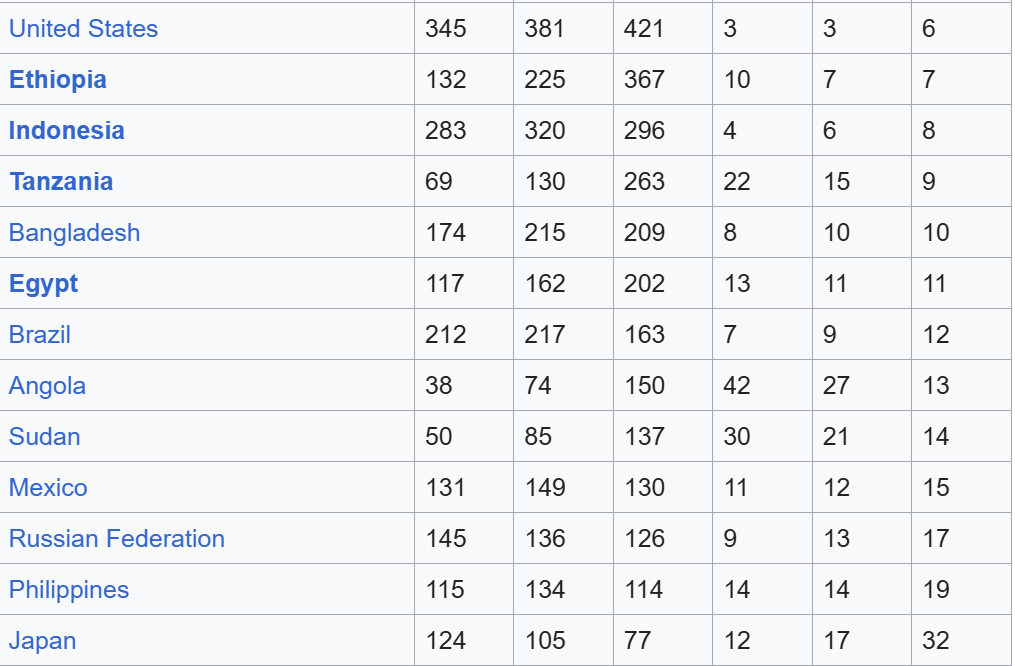1015x666 pixels.
Task: Open the Indonesia country link
Action: pos(67,131)
